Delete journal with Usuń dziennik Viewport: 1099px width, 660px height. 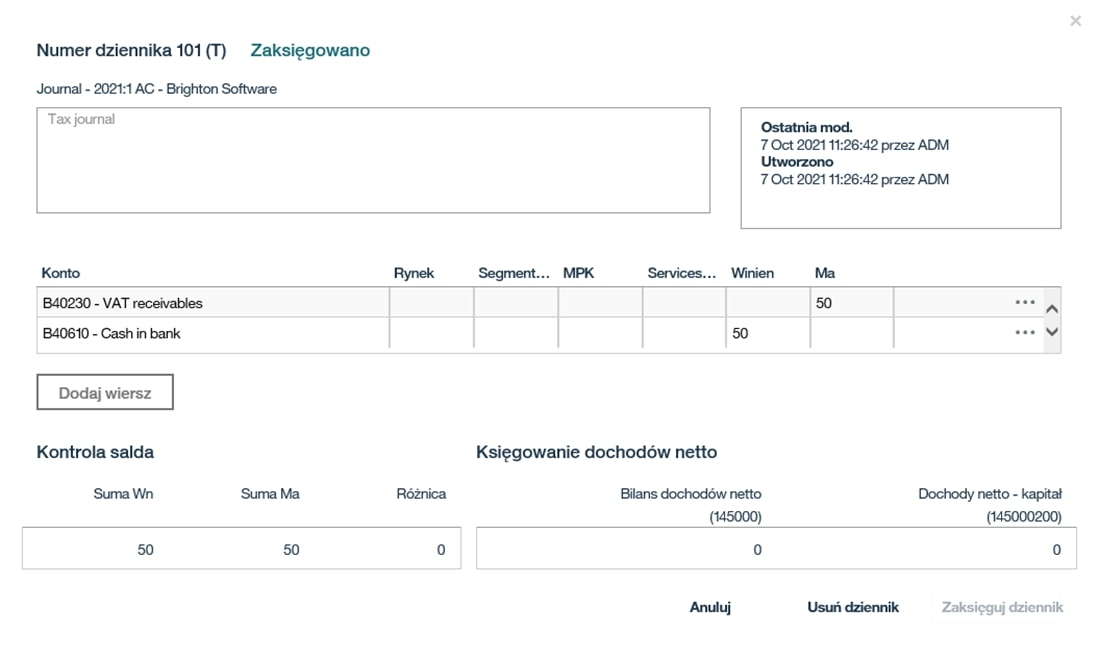pos(852,607)
